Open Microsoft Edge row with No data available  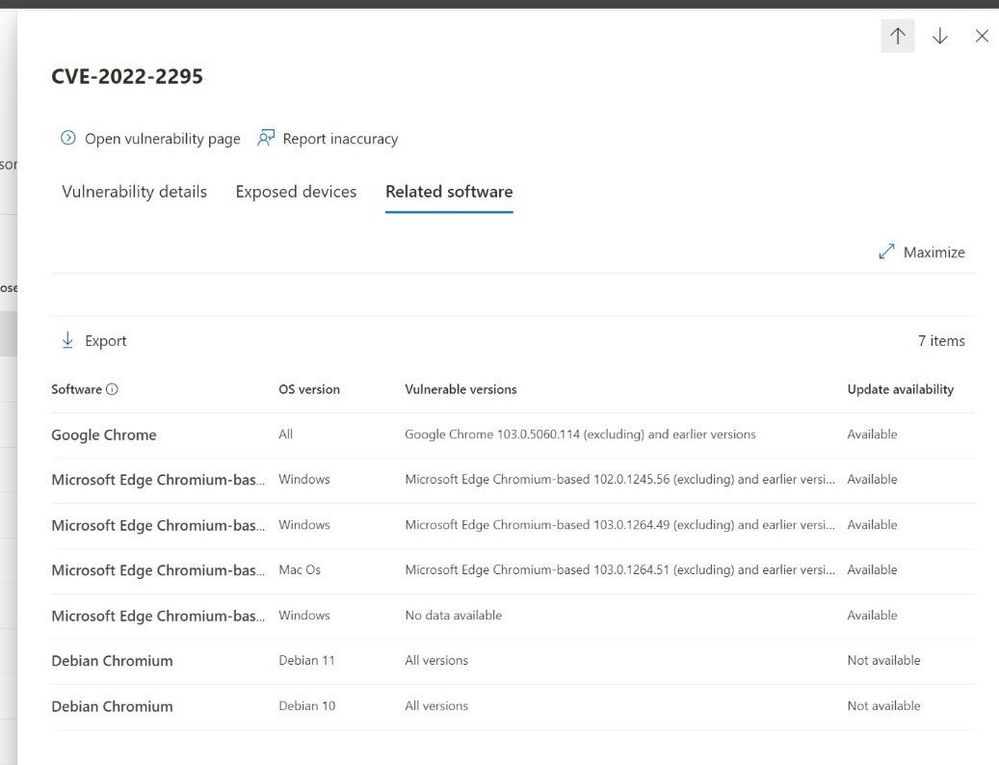513,616
